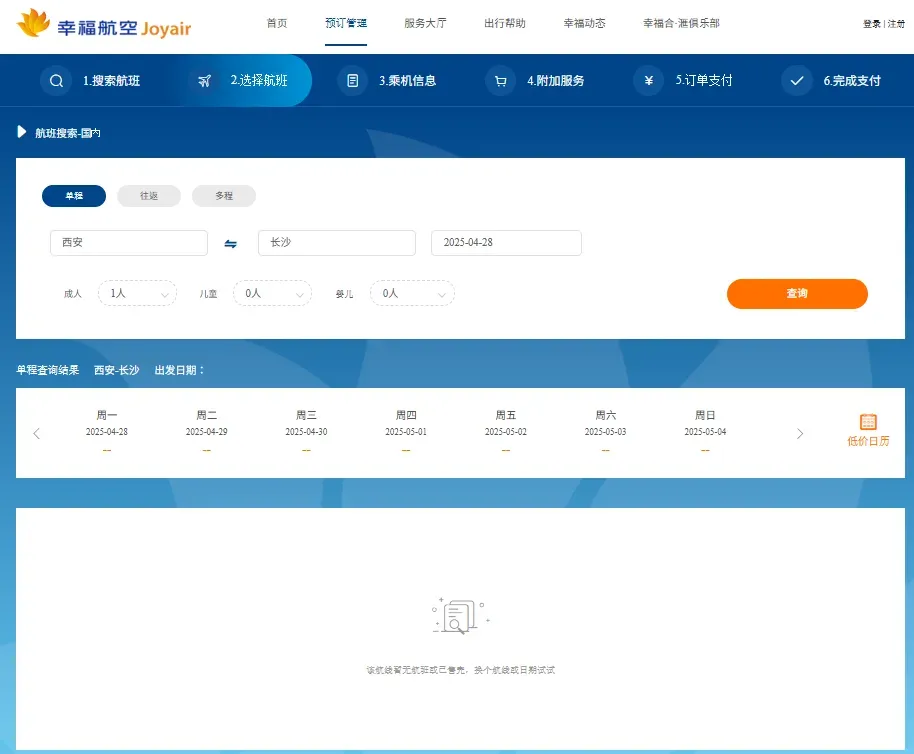Screen dimensions: 914x754
Task: Open the 首页 menu item
Action: click(x=277, y=23)
